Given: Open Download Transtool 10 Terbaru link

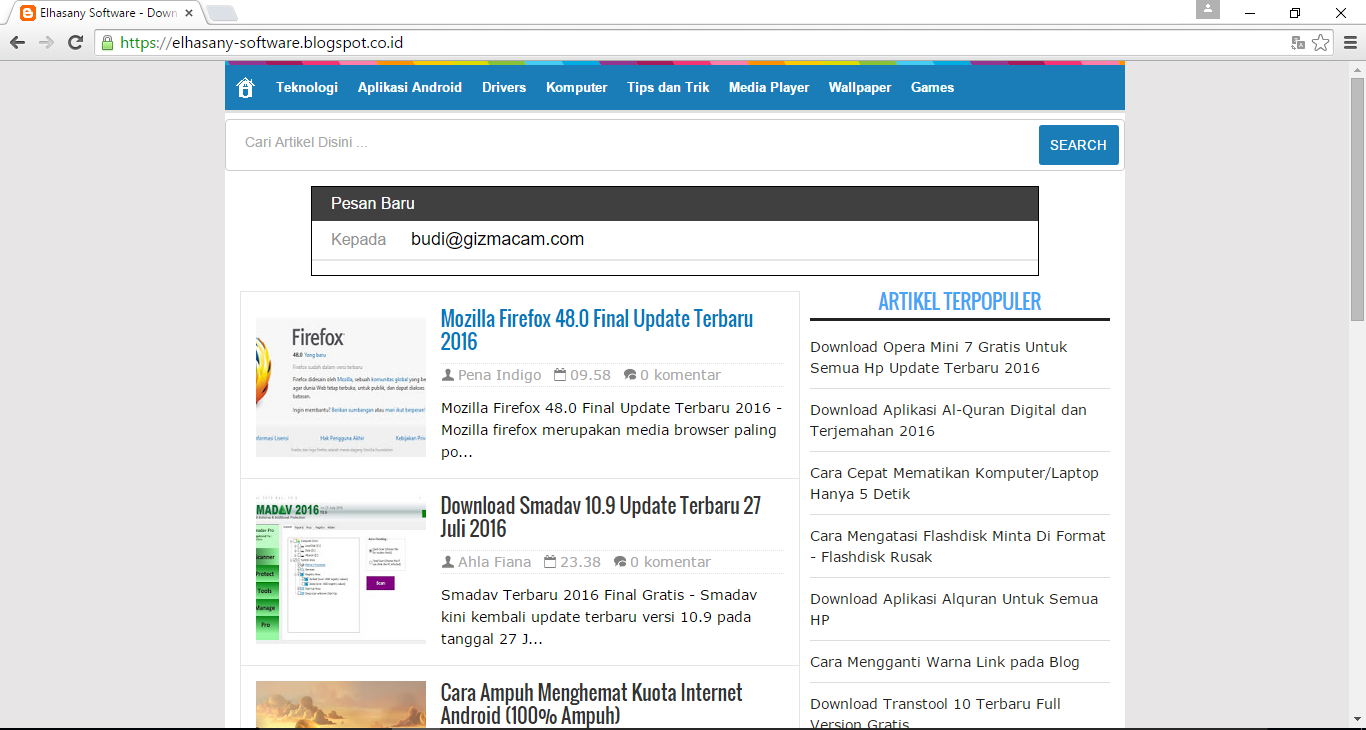Looking at the screenshot, I should pyautogui.click(x=935, y=714).
